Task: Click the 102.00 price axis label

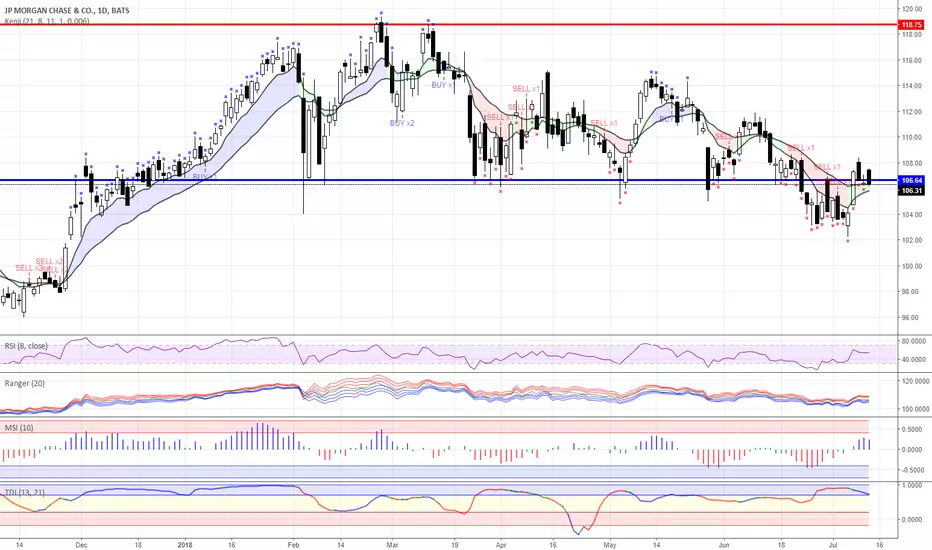Action: click(x=912, y=240)
